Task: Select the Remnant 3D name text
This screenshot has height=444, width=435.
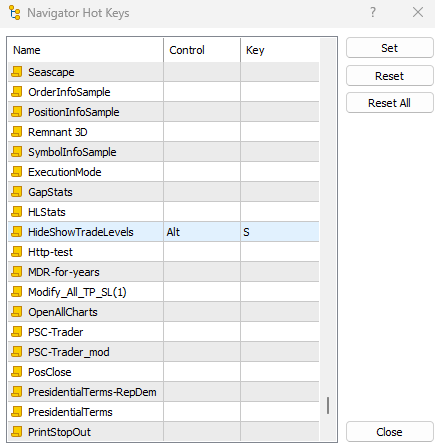Action: tap(58, 132)
